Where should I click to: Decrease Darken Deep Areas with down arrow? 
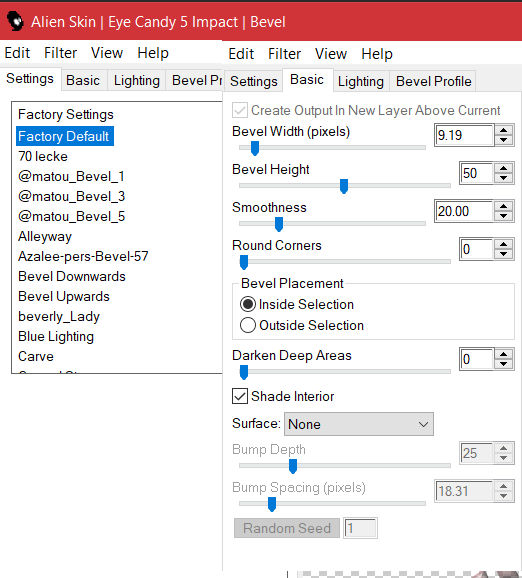coord(504,364)
